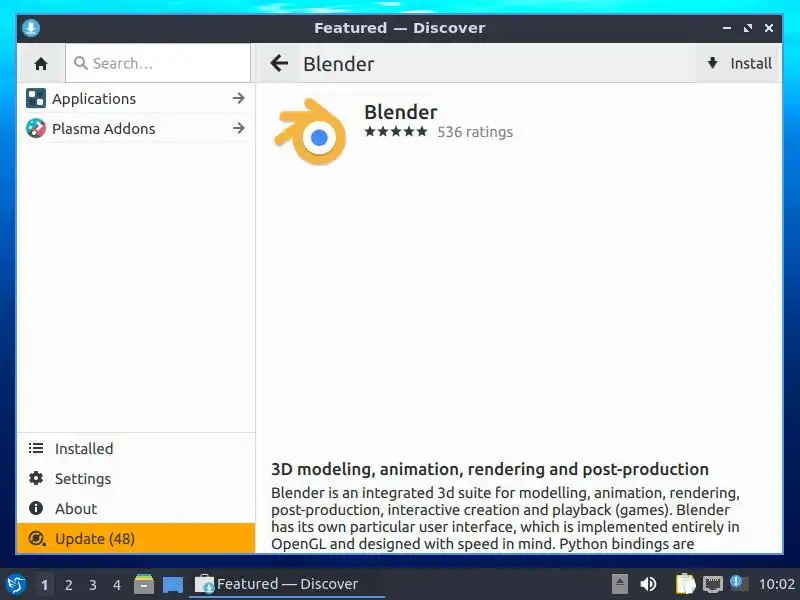This screenshot has height=600, width=800.
Task: Install Blender with the Install button
Action: [x=739, y=63]
